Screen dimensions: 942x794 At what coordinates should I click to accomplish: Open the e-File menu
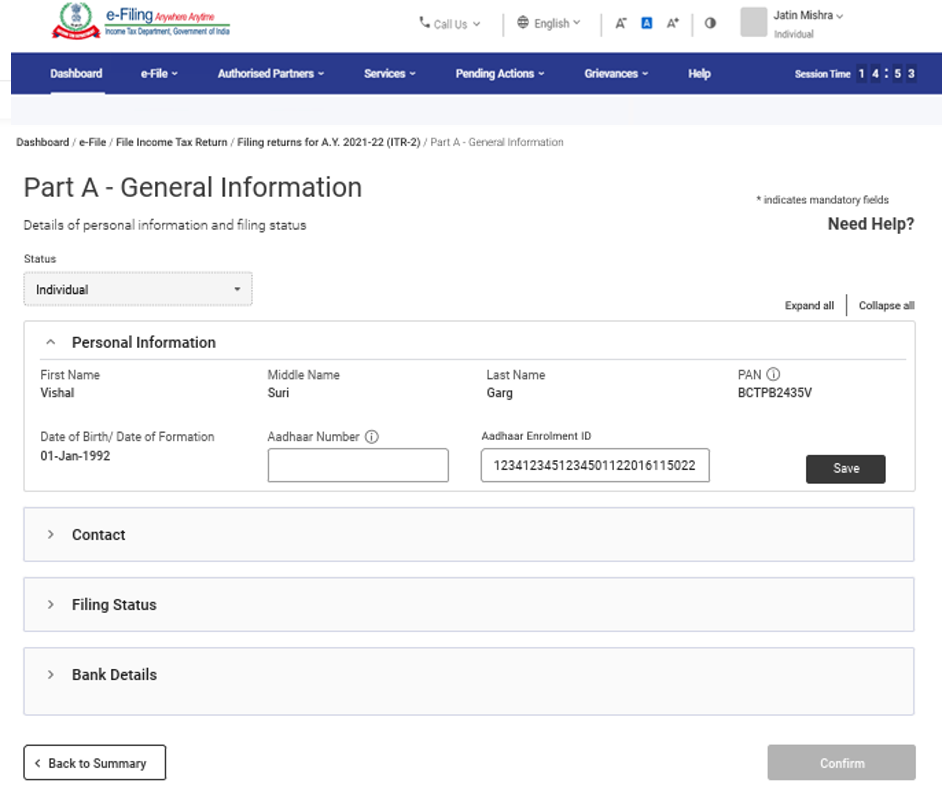click(159, 74)
